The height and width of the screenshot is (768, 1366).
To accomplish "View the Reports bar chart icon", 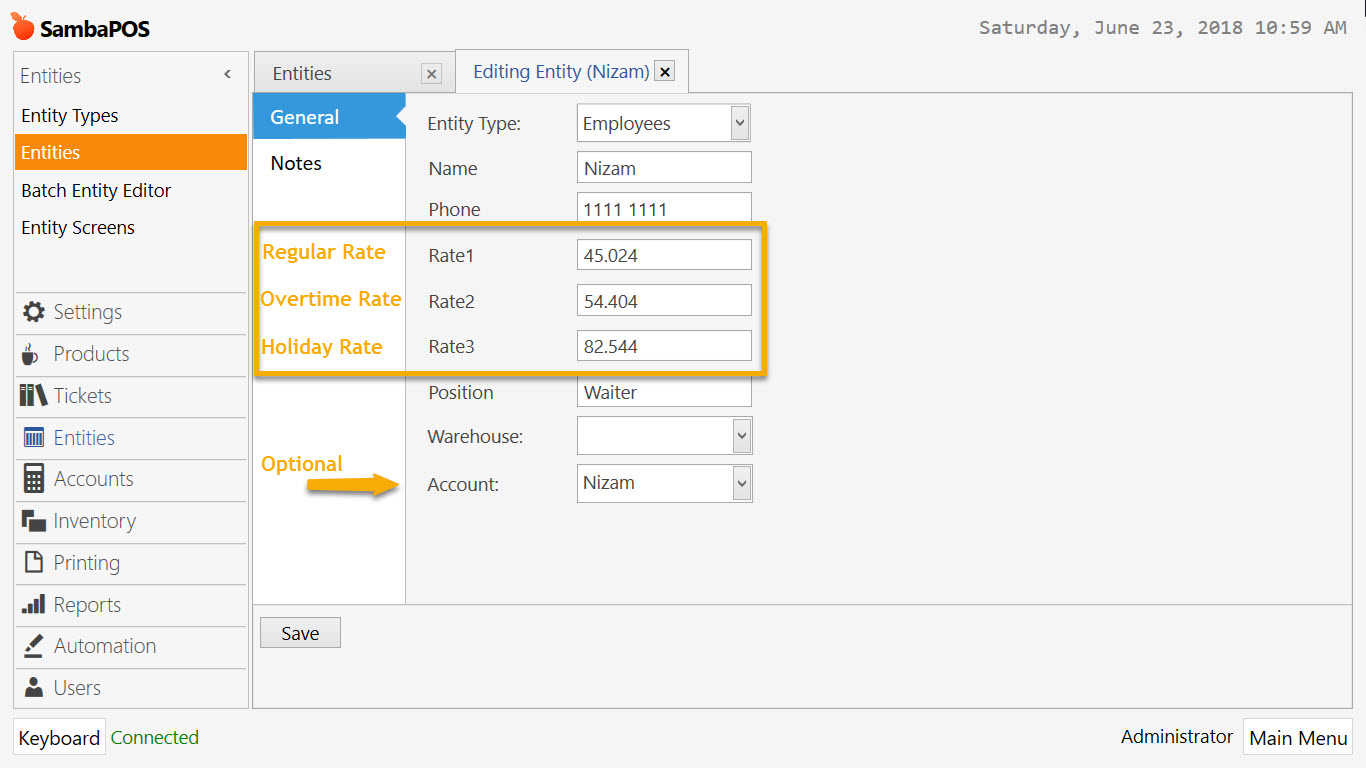I will [35, 605].
